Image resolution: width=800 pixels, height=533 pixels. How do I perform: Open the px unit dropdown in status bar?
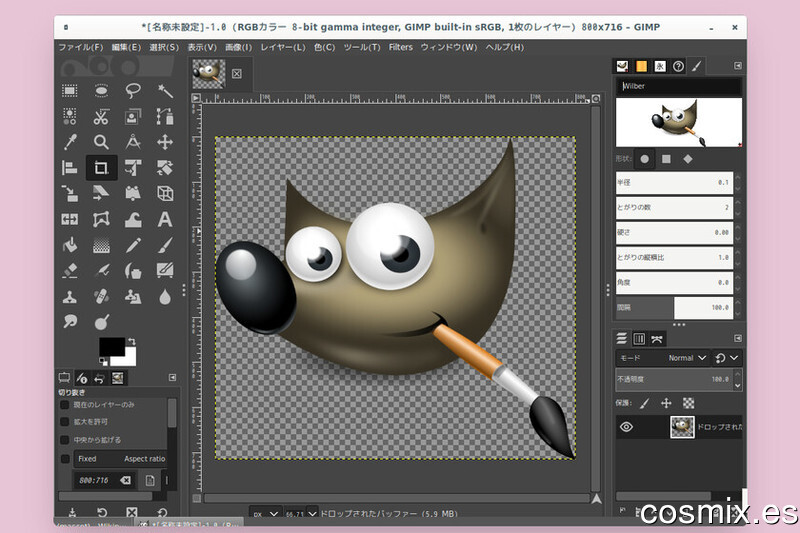[265, 513]
